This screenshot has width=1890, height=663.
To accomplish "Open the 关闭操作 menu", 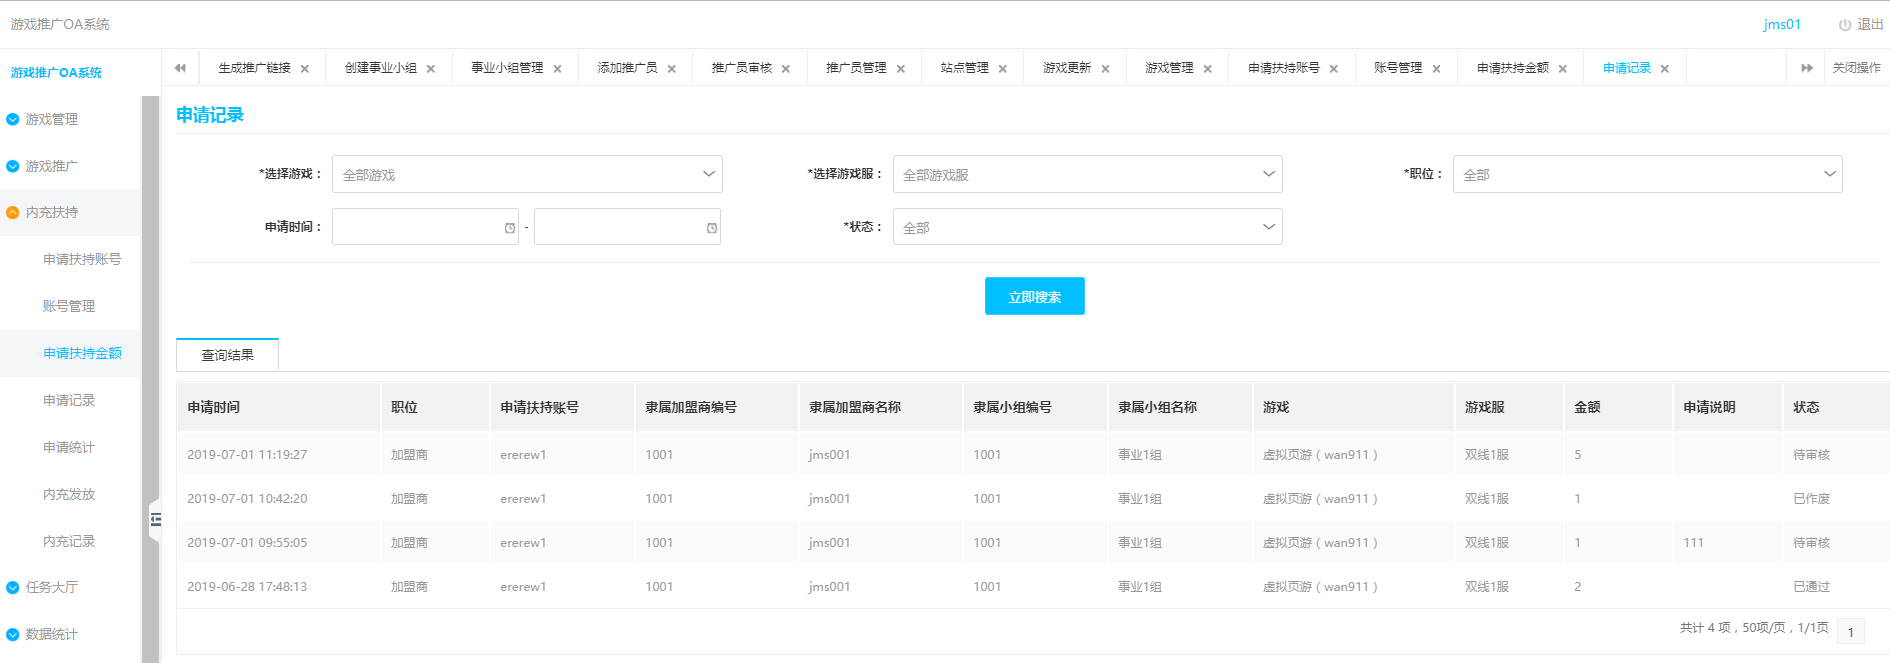I will [1856, 68].
